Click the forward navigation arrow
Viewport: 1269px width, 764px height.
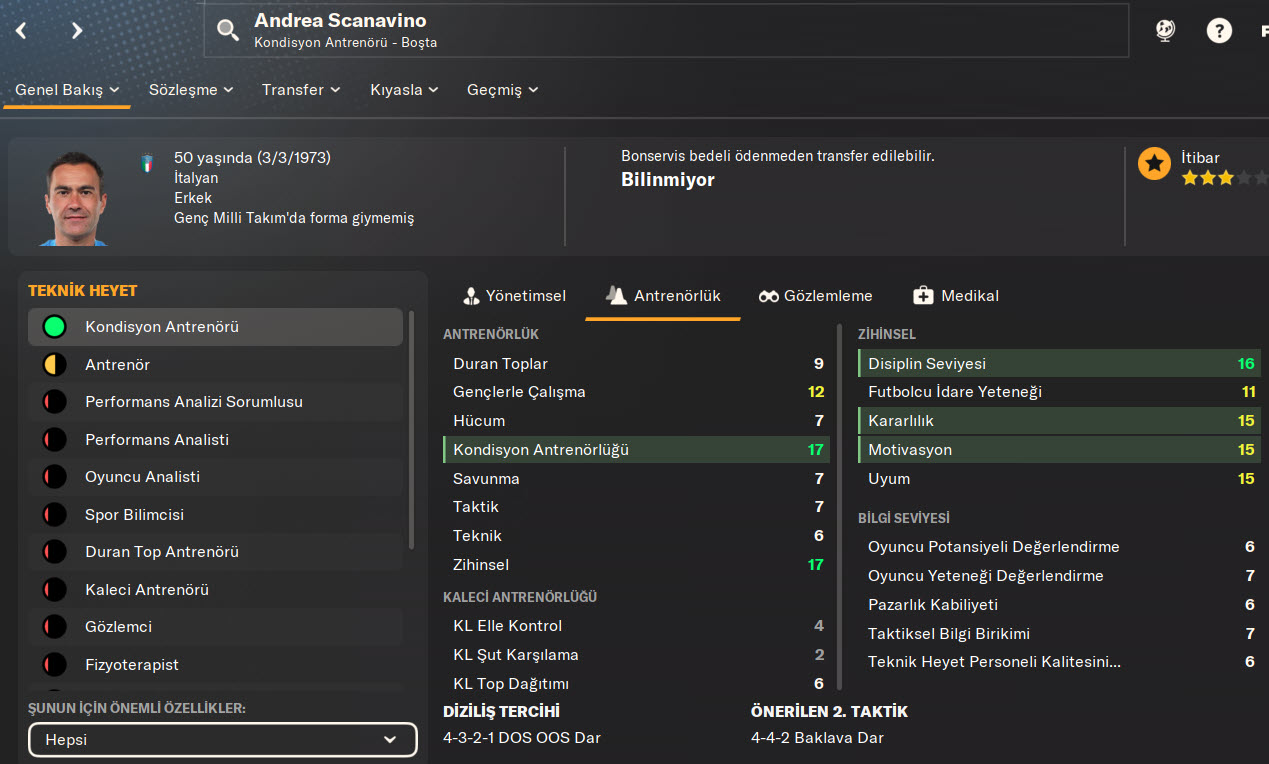click(77, 30)
